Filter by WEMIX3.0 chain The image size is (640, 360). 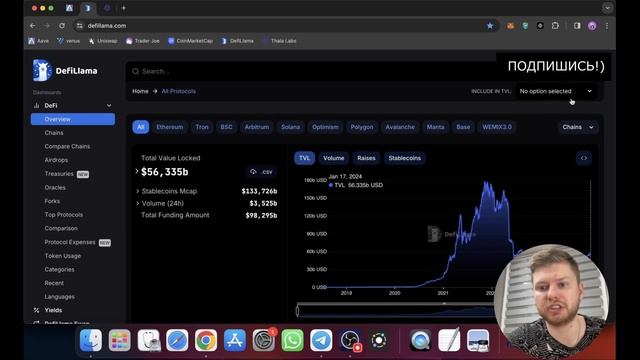tap(497, 127)
